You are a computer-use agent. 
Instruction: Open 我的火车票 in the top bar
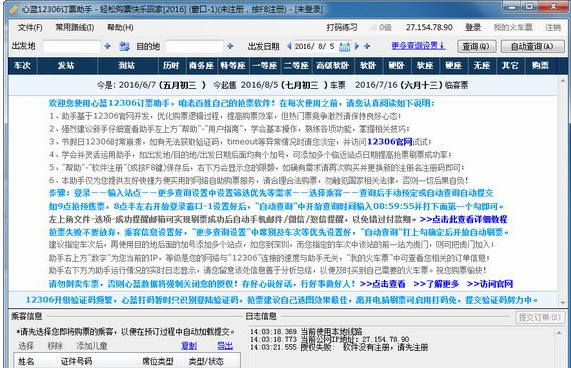(513, 27)
